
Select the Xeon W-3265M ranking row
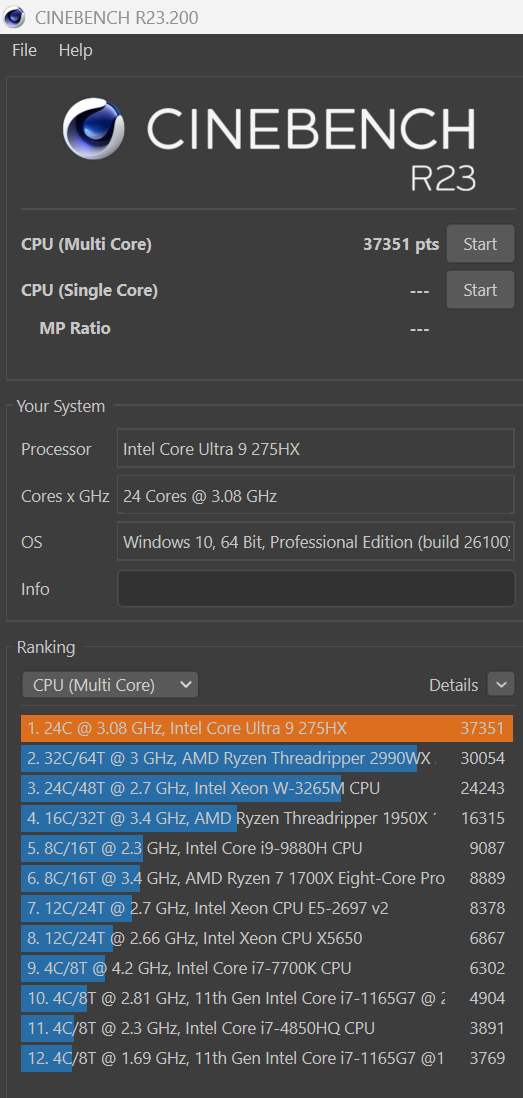click(267, 788)
